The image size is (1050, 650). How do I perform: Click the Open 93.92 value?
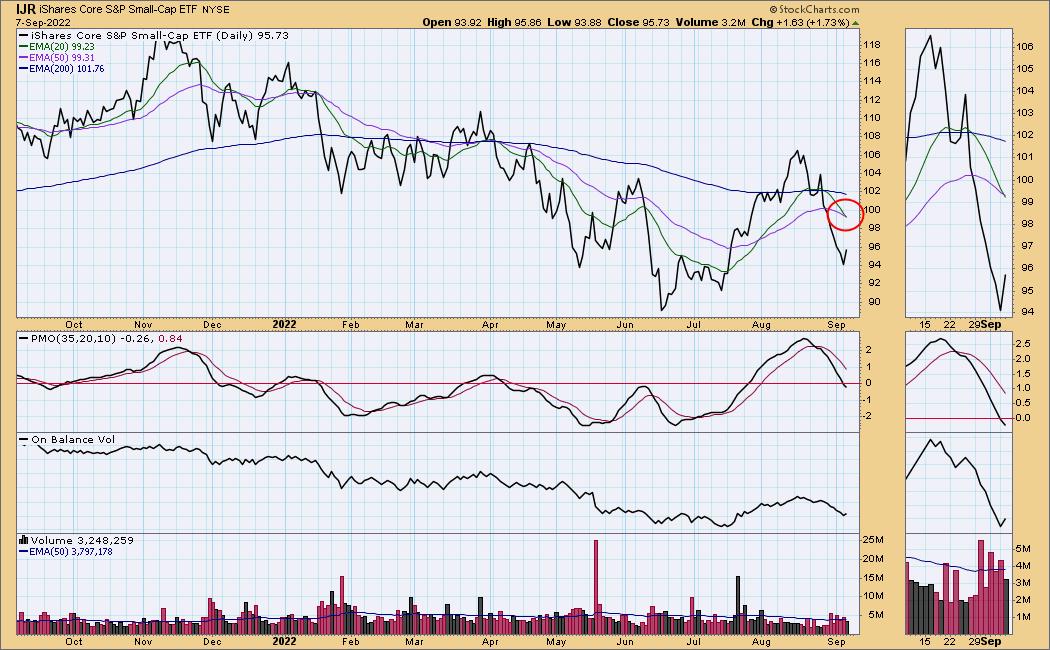(x=452, y=22)
